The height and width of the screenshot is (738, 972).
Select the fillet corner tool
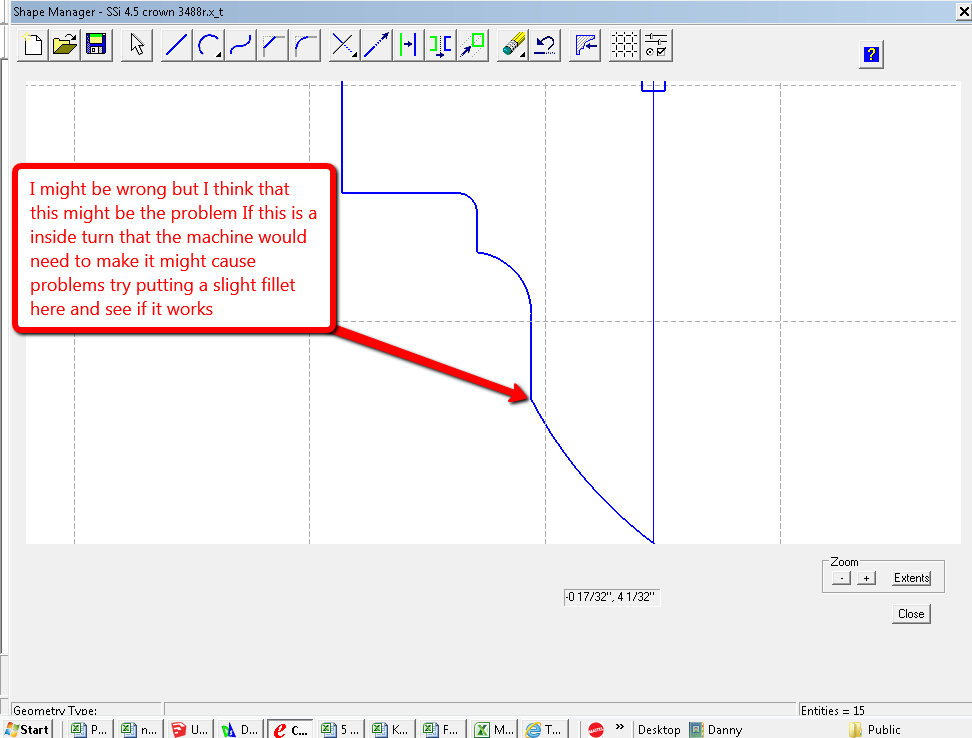pos(304,45)
